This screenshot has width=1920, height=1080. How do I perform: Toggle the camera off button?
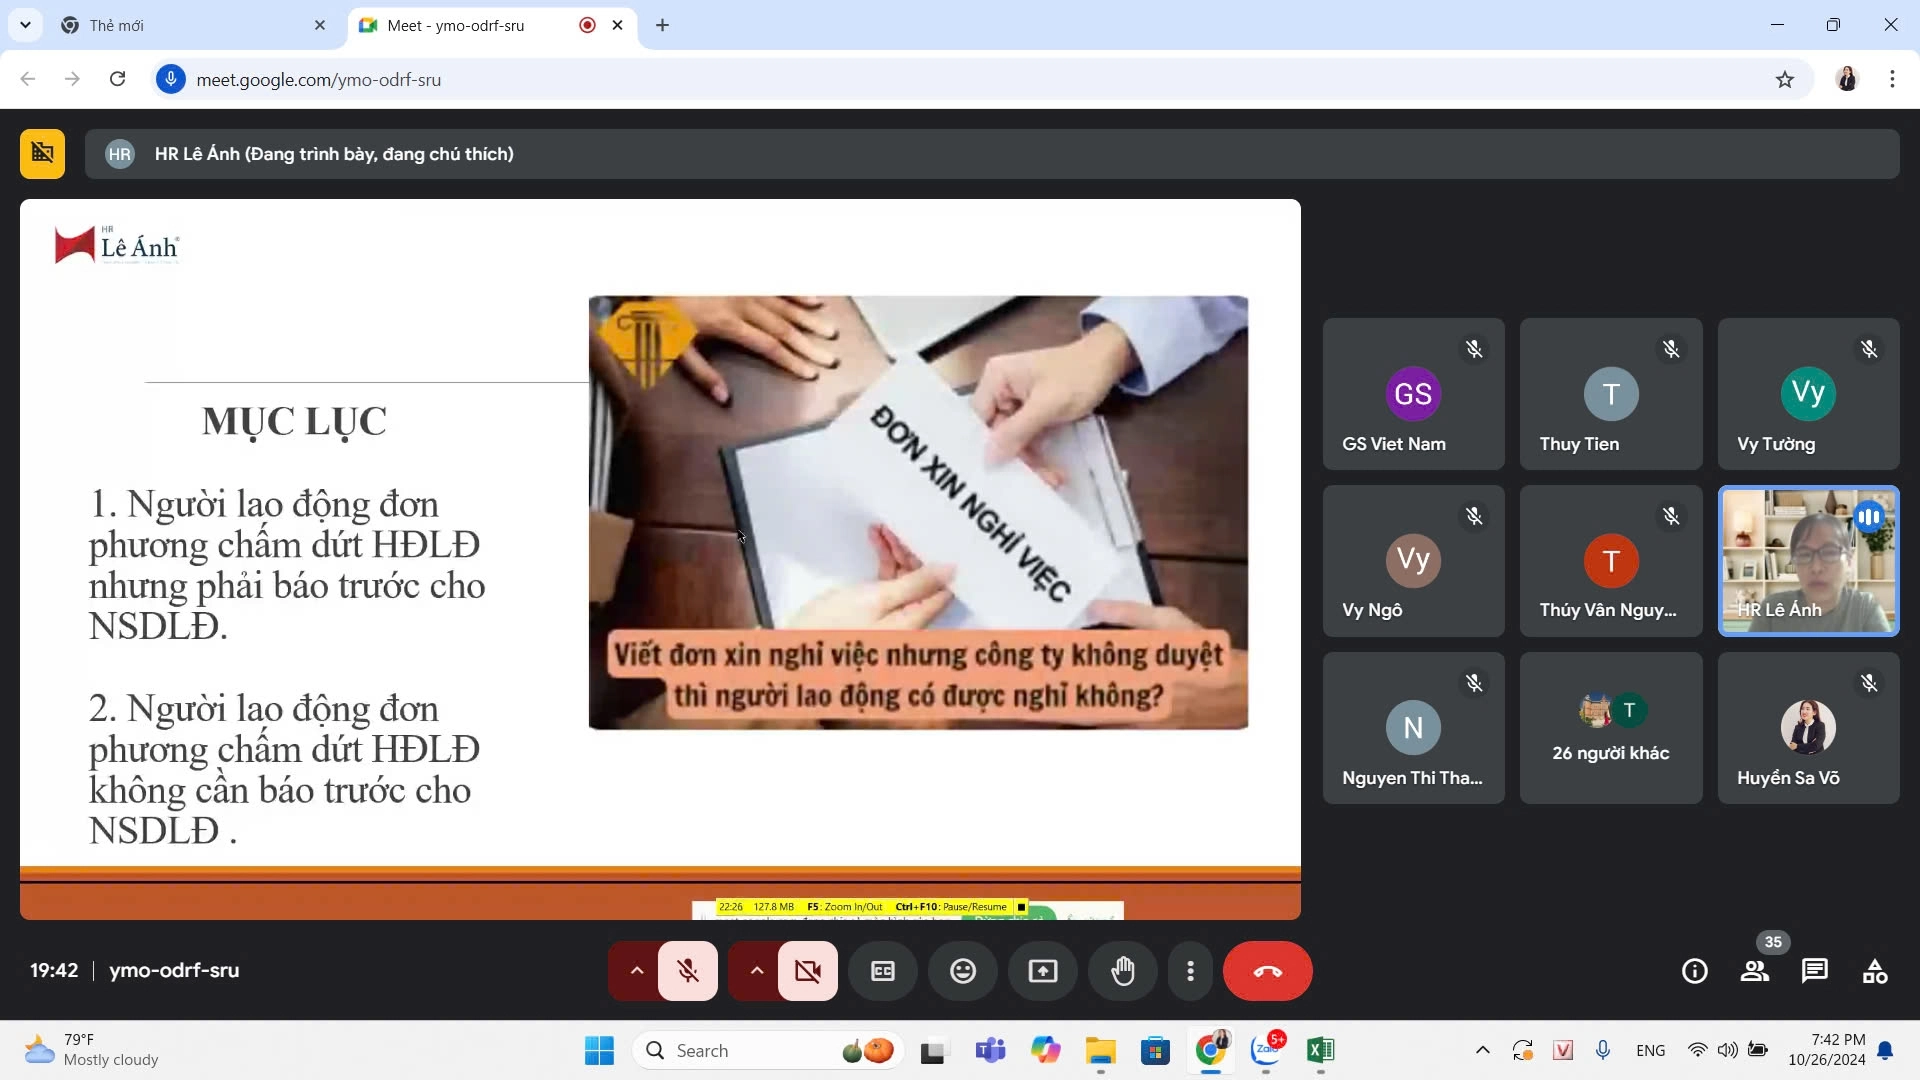[x=808, y=971]
